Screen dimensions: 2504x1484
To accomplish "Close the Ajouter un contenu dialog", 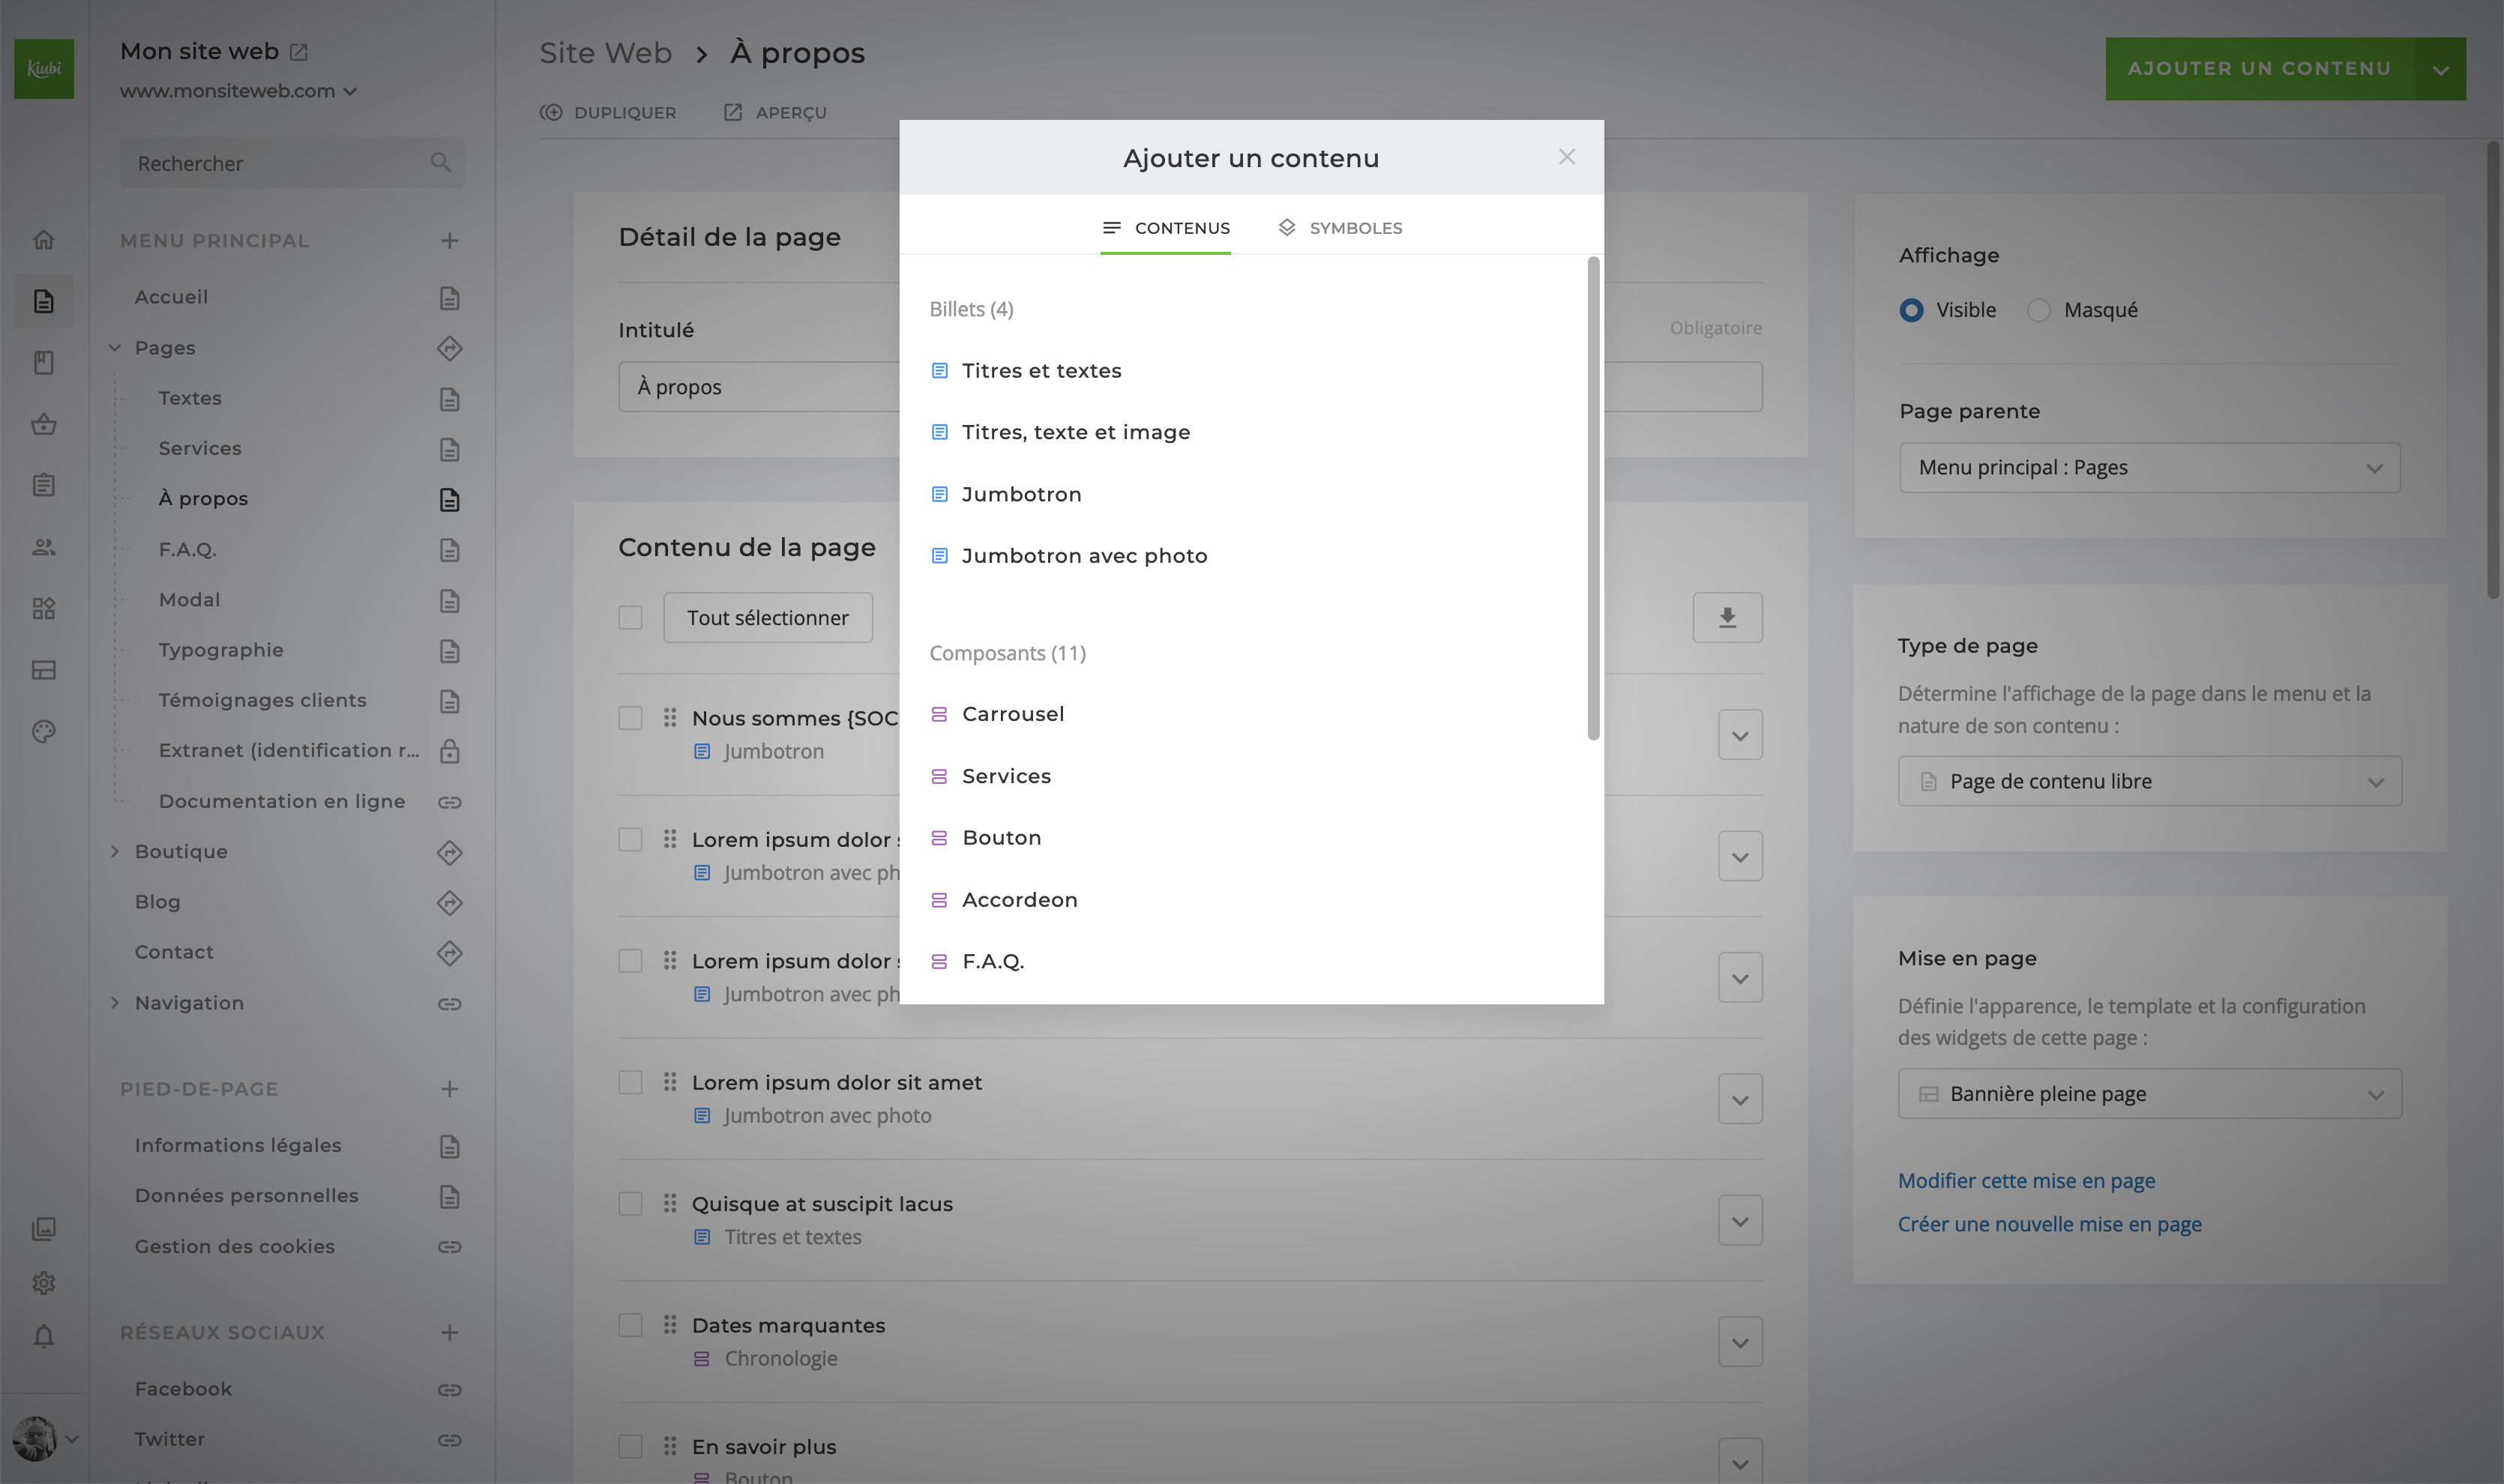I will (x=1567, y=157).
